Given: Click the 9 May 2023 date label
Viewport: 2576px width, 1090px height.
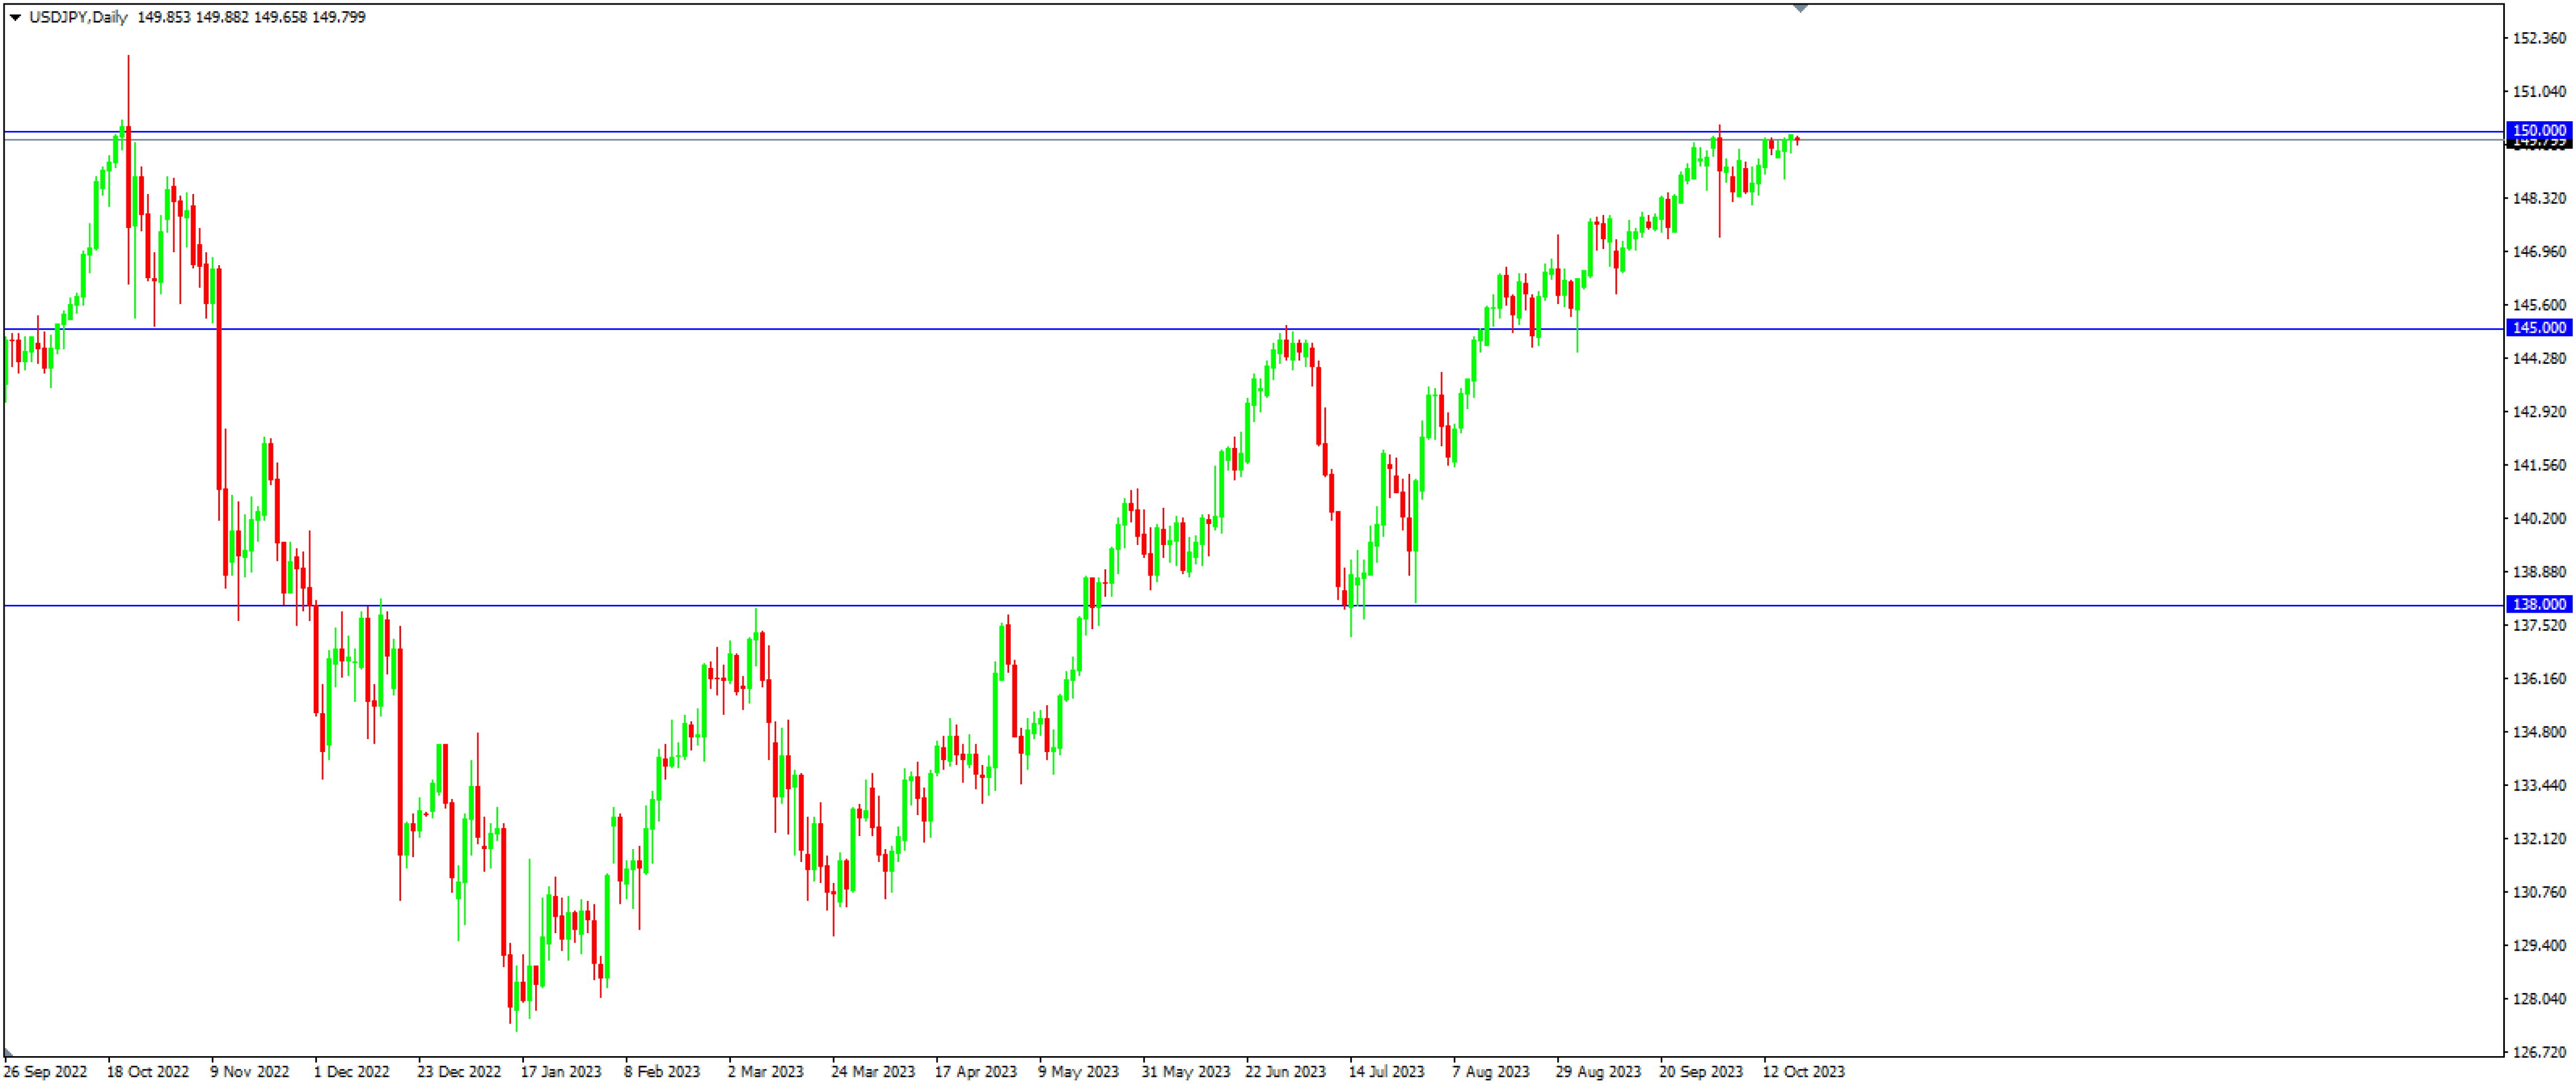Looking at the screenshot, I should point(1078,1072).
